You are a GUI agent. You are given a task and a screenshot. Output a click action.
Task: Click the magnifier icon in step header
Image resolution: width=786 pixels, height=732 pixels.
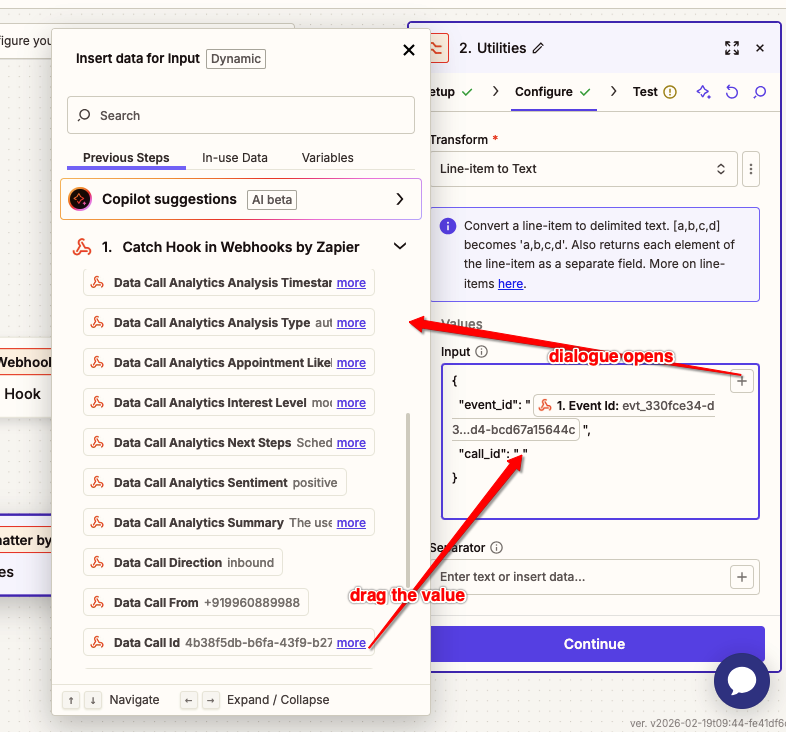point(759,92)
